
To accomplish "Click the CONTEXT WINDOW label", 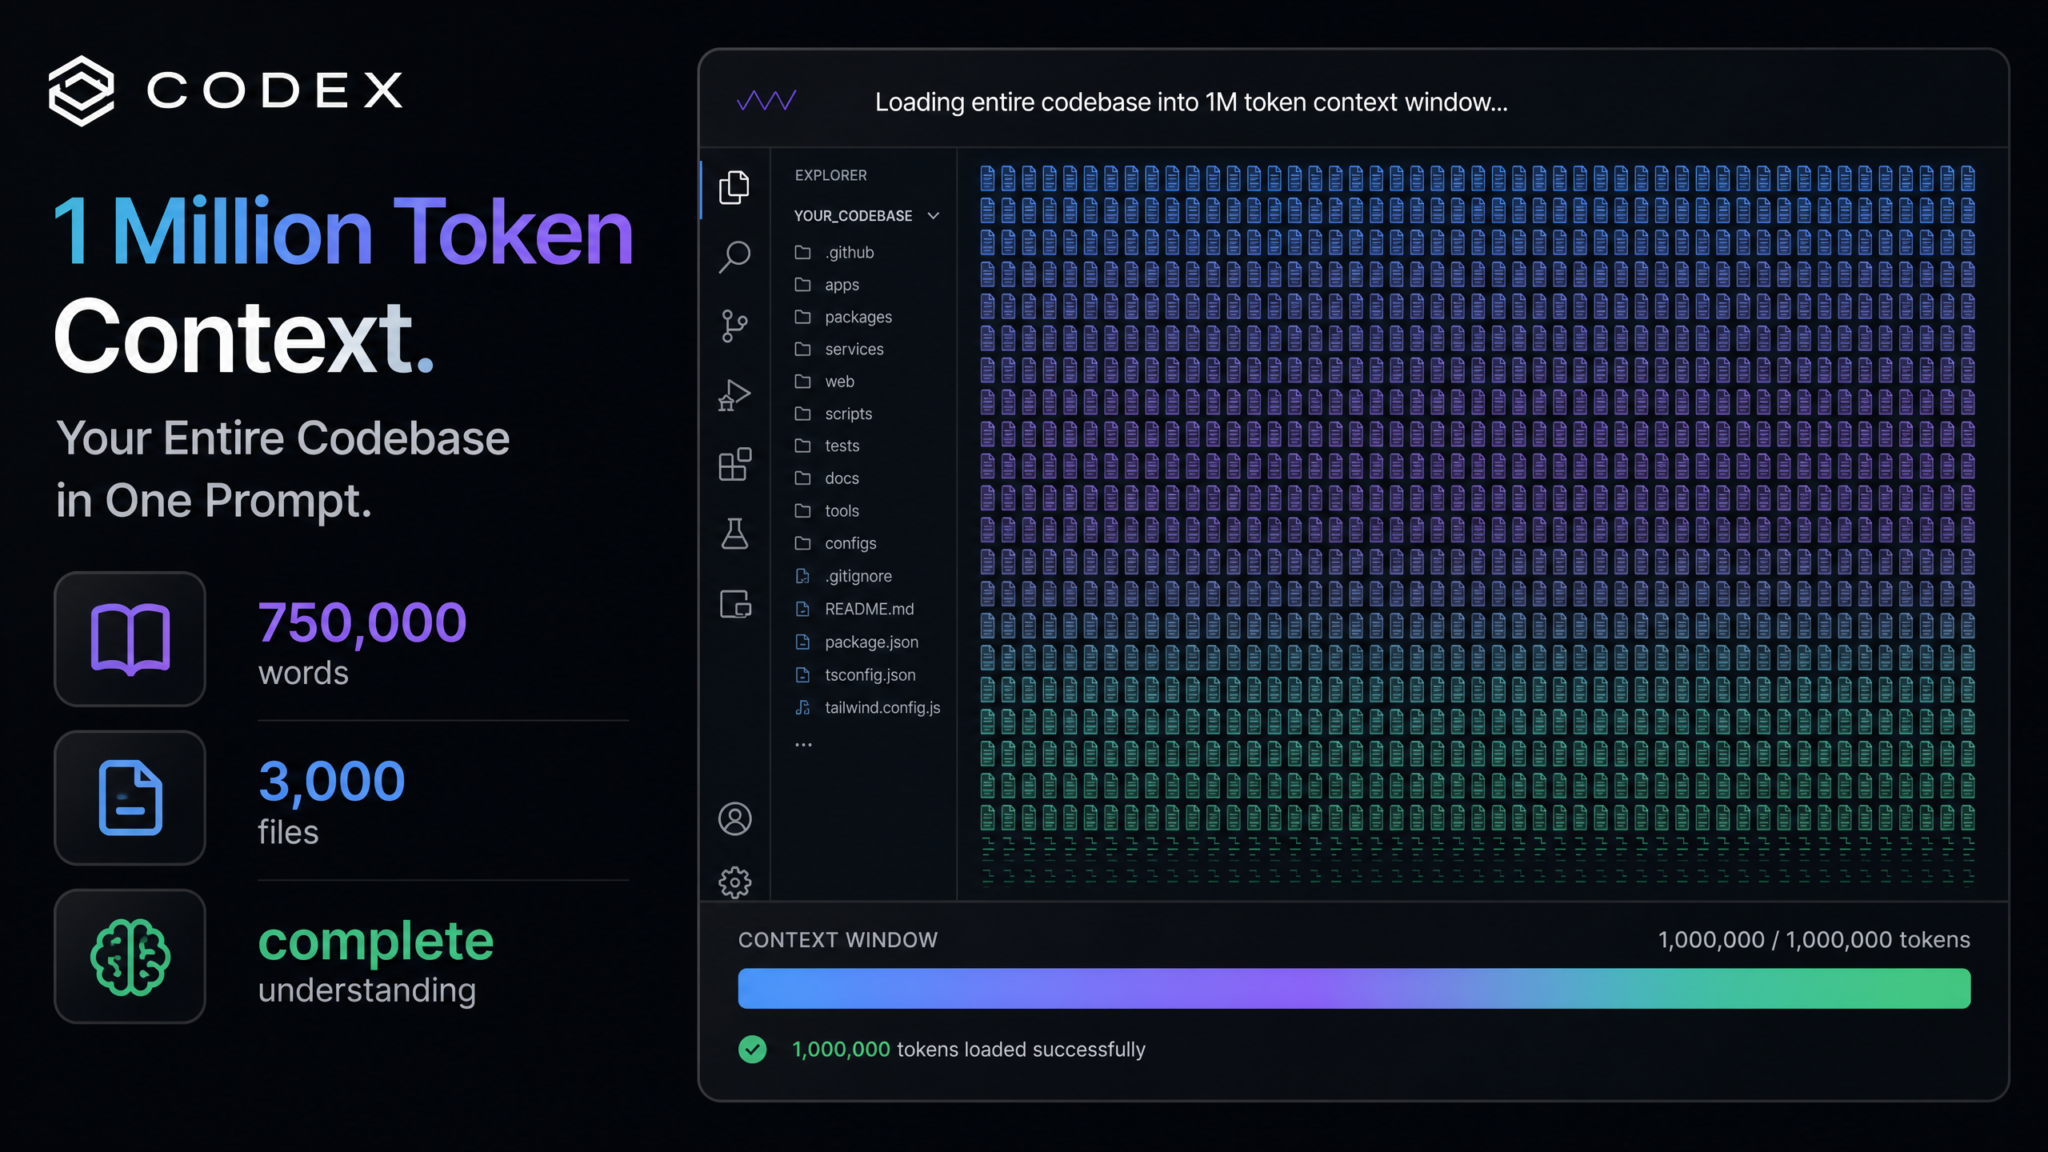I will pos(838,940).
